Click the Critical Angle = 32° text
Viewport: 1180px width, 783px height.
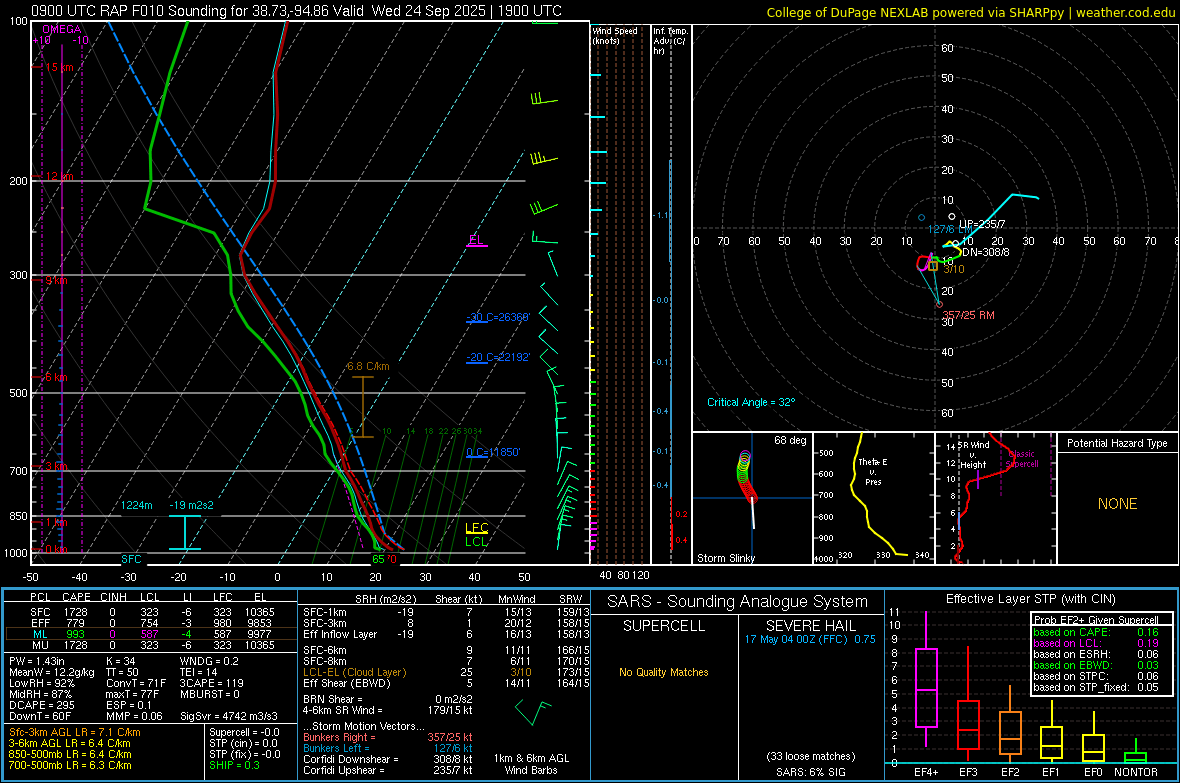click(751, 402)
